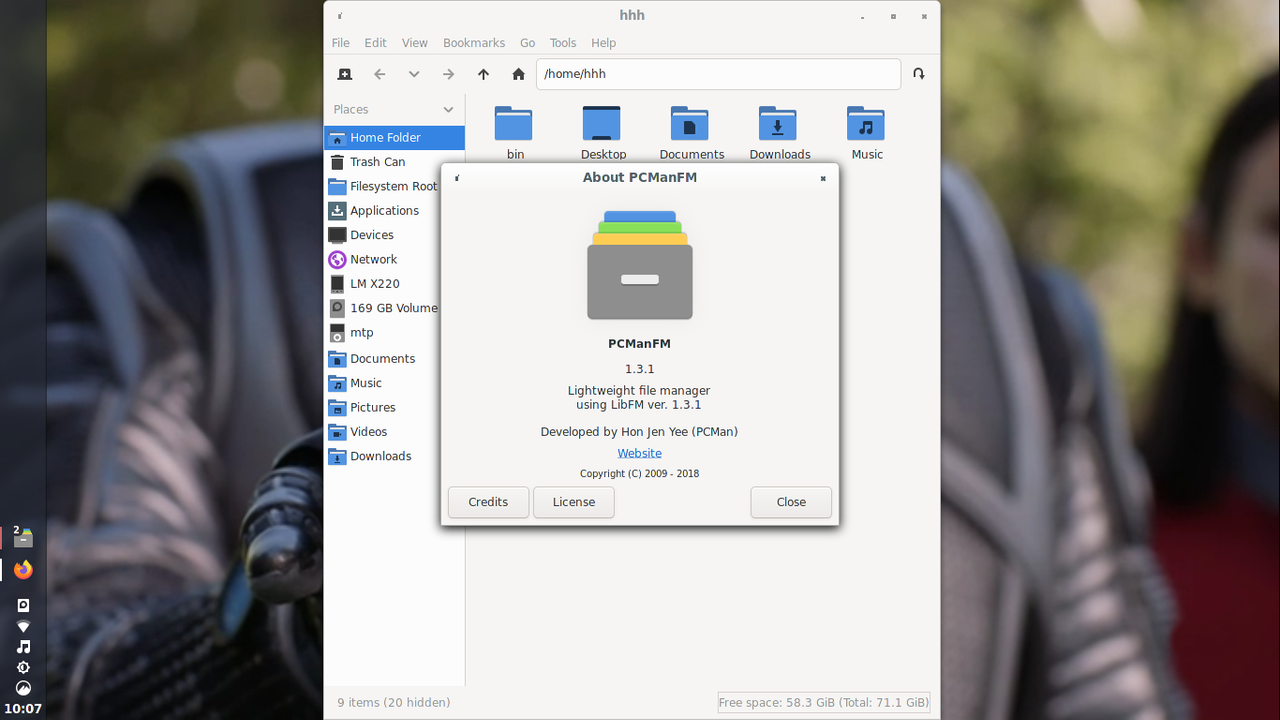Click 'Developed by Hon Jen Yee (PCMan)' text
This screenshot has width=1280, height=720.
click(x=639, y=432)
